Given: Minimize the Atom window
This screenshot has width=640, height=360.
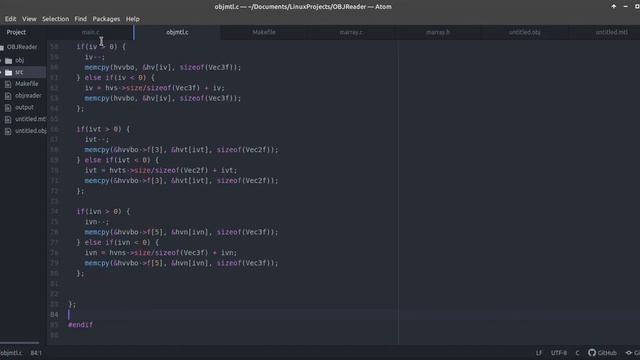Looking at the screenshot, I should click(x=625, y=7).
